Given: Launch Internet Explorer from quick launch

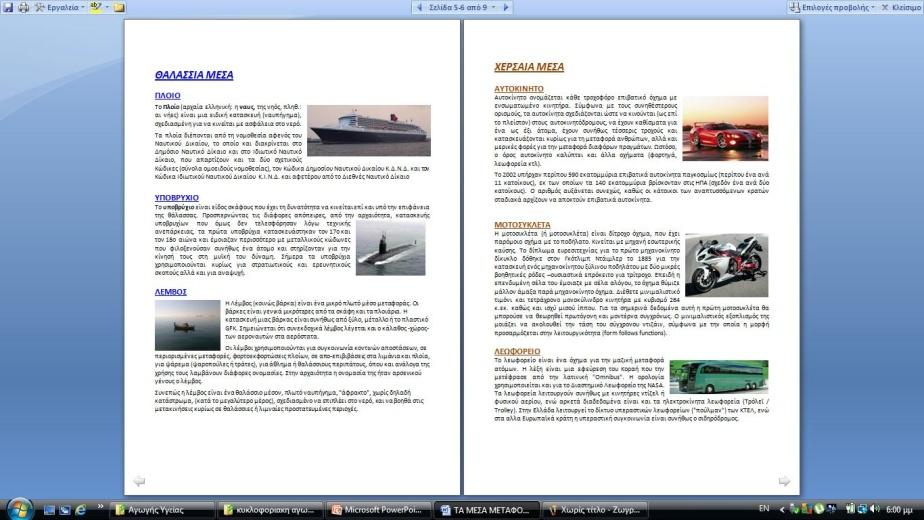Looking at the screenshot, I should click(80, 509).
